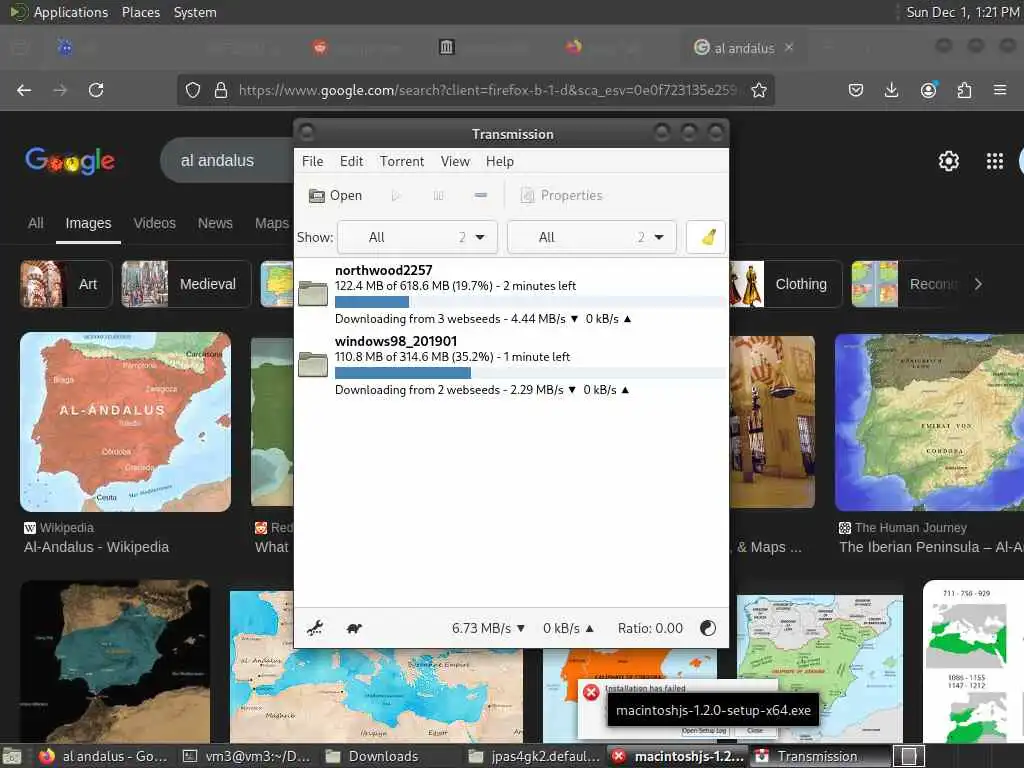Select the windows98_201901 torrent

click(511, 365)
